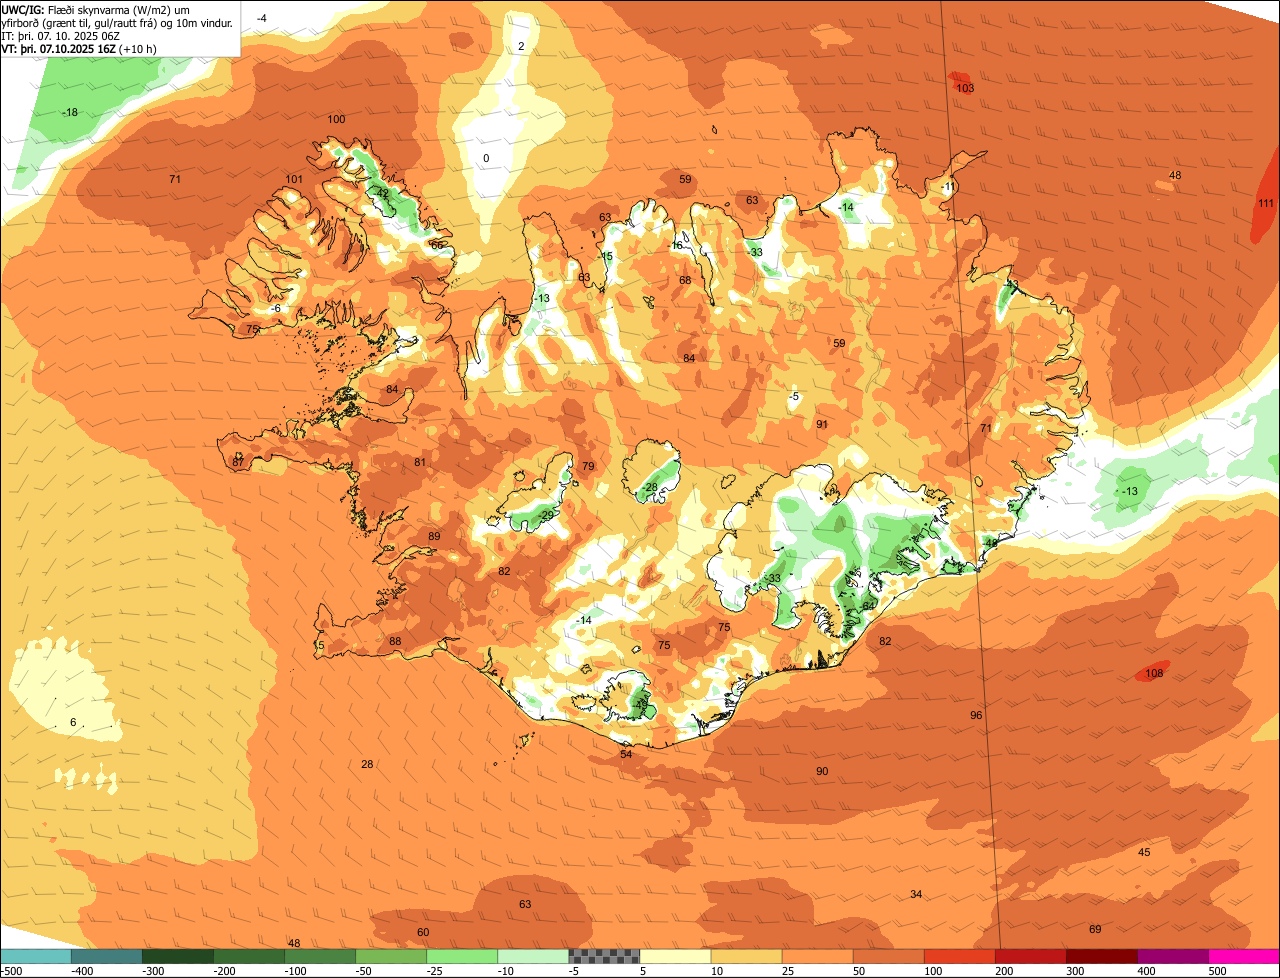Click the '96' value on the map
This screenshot has height=978, width=1280.
pos(977,715)
